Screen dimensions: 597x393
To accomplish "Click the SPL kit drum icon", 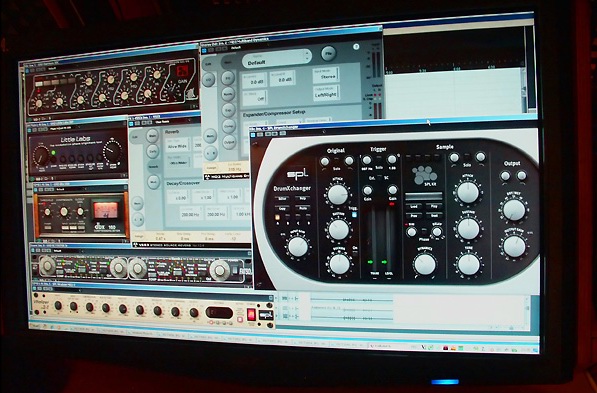I will tap(425, 175).
